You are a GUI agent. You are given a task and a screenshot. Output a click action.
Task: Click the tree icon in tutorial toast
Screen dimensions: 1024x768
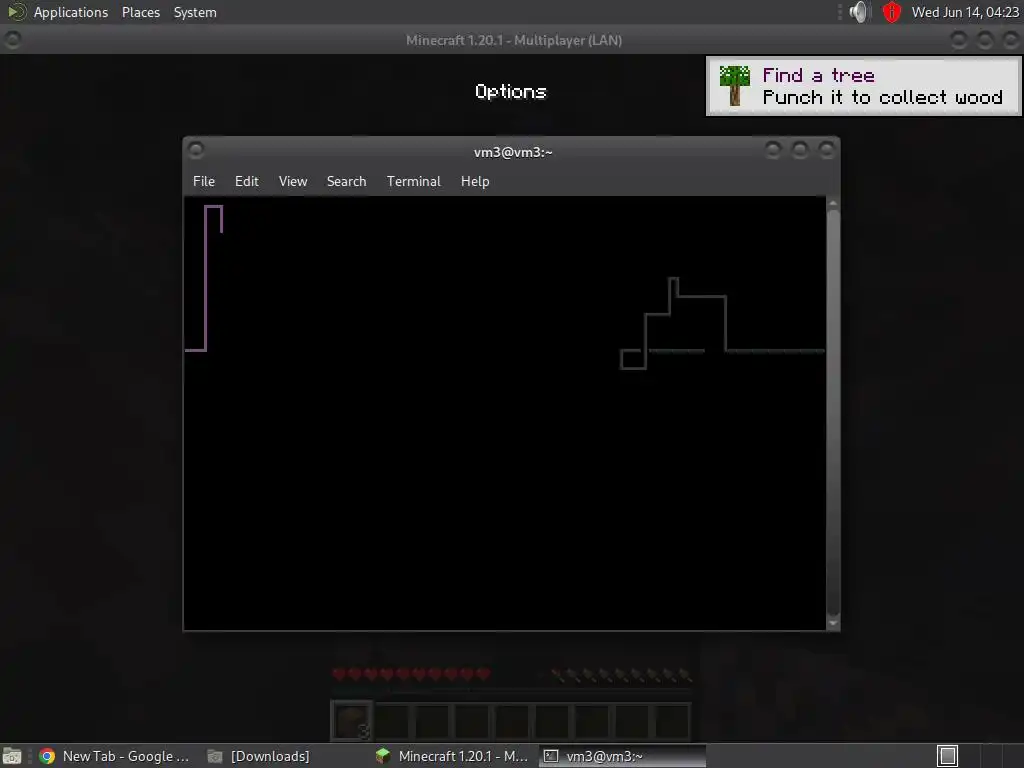(734, 86)
